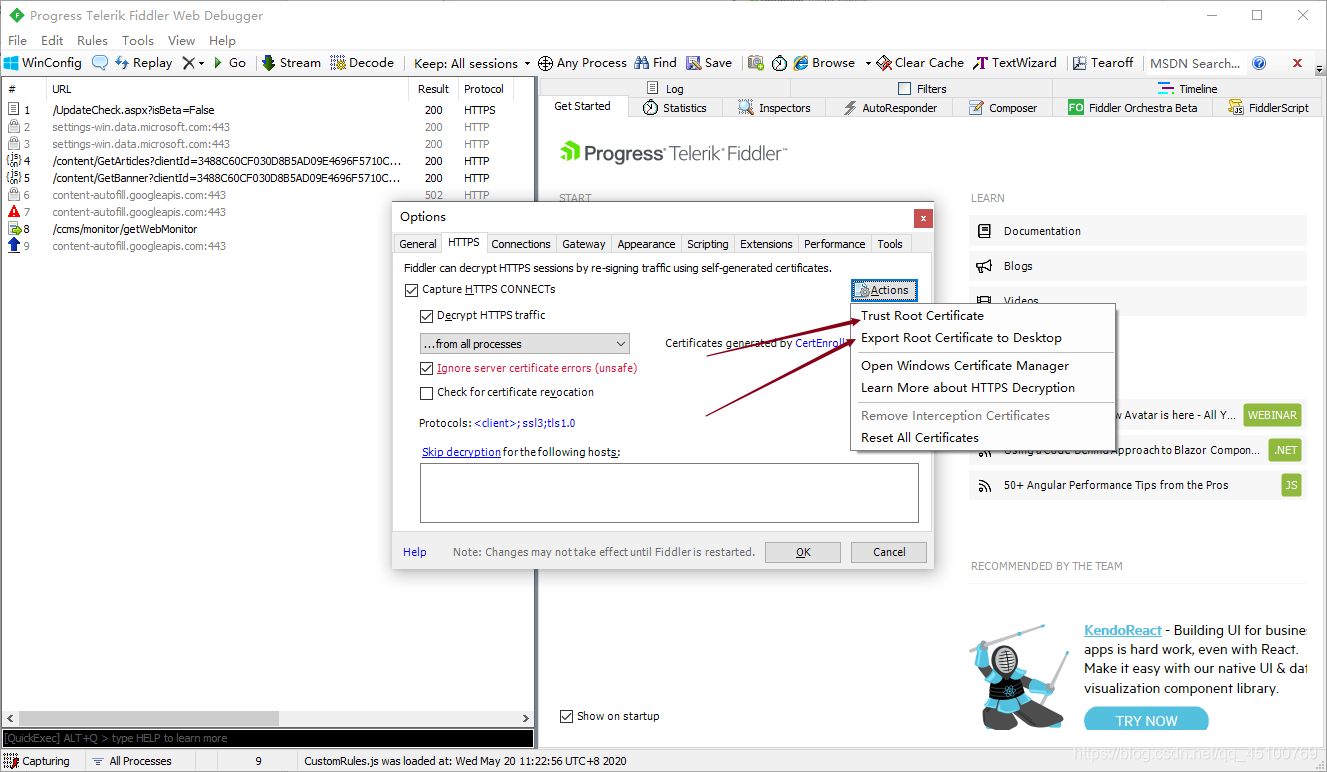The width and height of the screenshot is (1327, 772).
Task: Open the ...from all processes combo box
Action: 524,344
